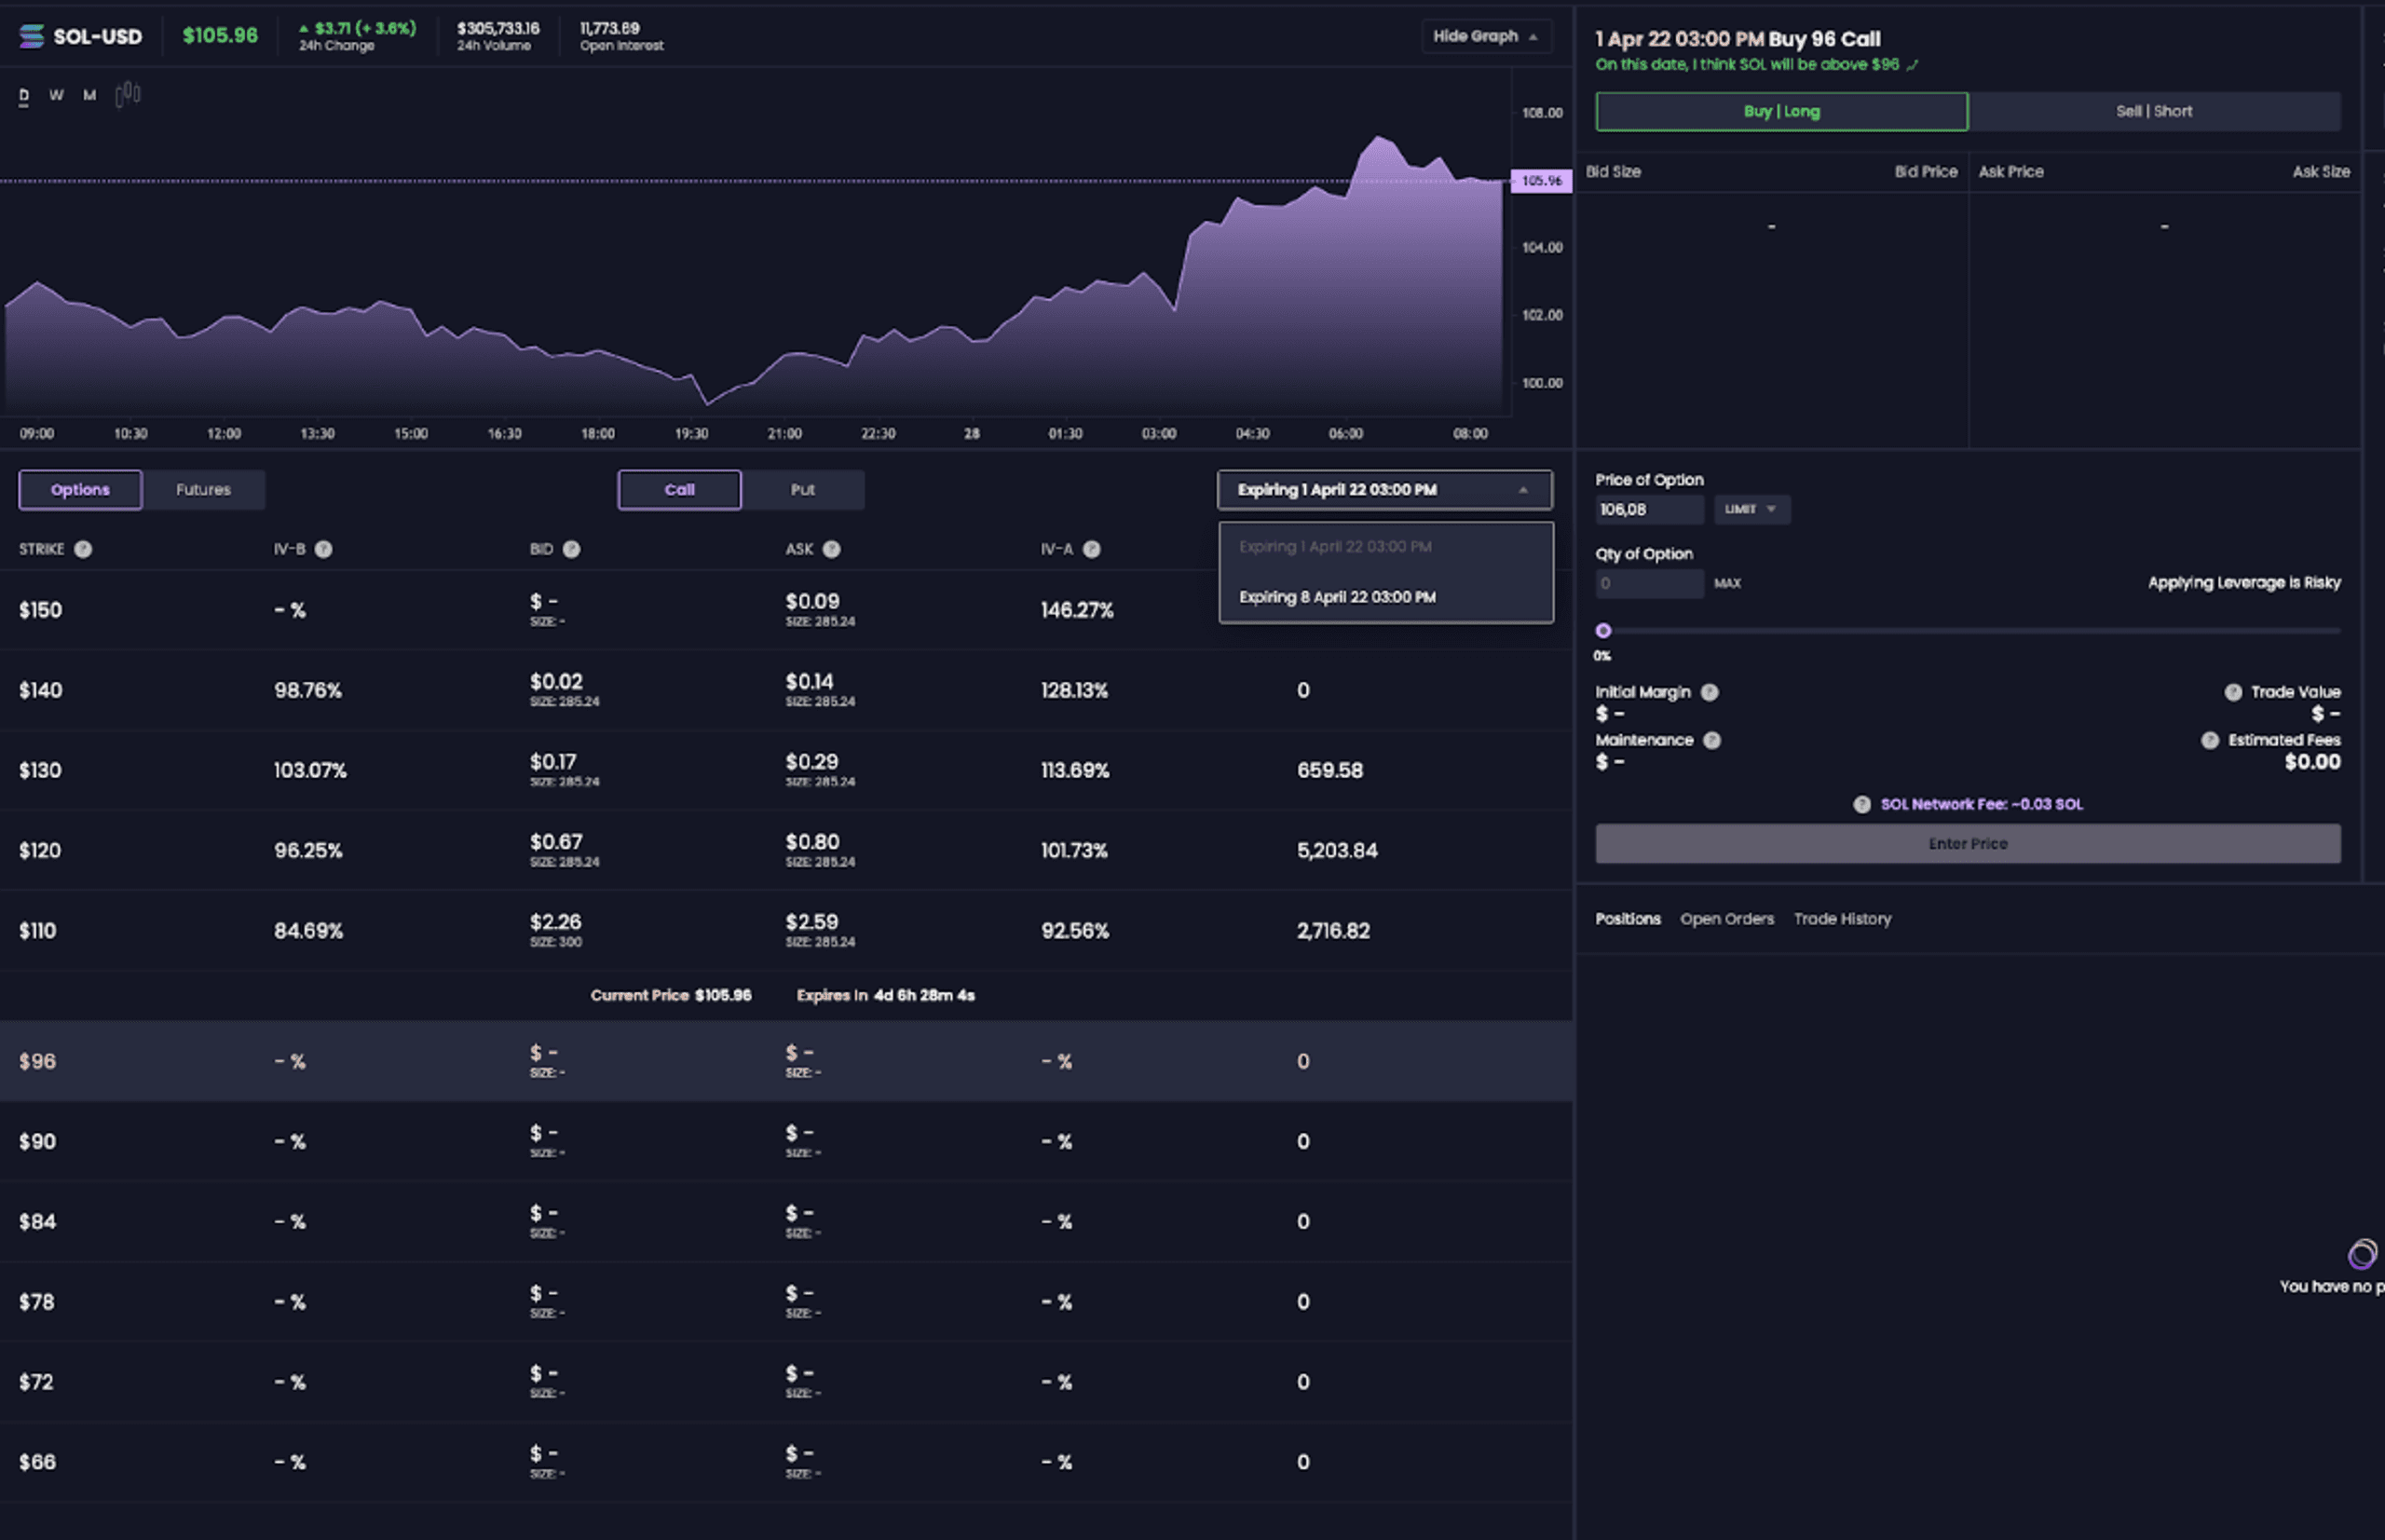Open the IV-A column help icon
The height and width of the screenshot is (1540, 2385).
1091,549
